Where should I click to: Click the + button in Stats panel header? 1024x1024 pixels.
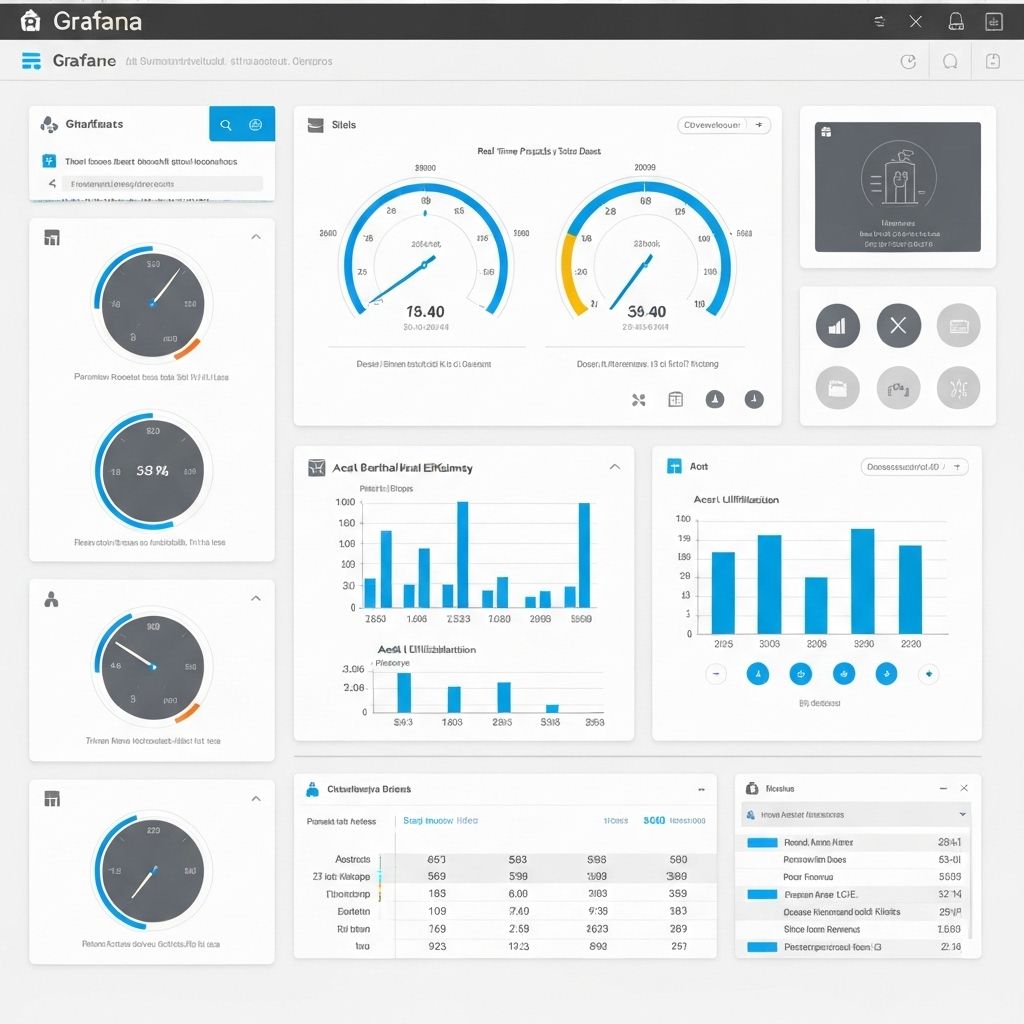click(759, 124)
